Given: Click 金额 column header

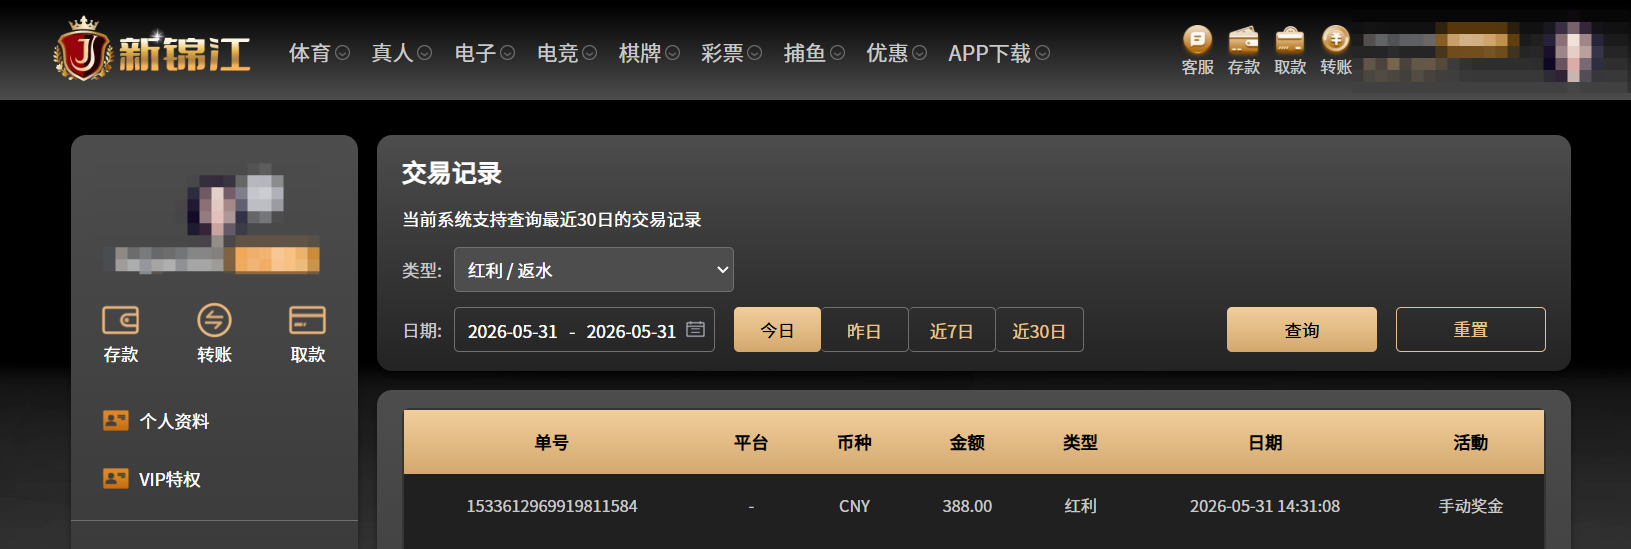Looking at the screenshot, I should pos(967,442).
